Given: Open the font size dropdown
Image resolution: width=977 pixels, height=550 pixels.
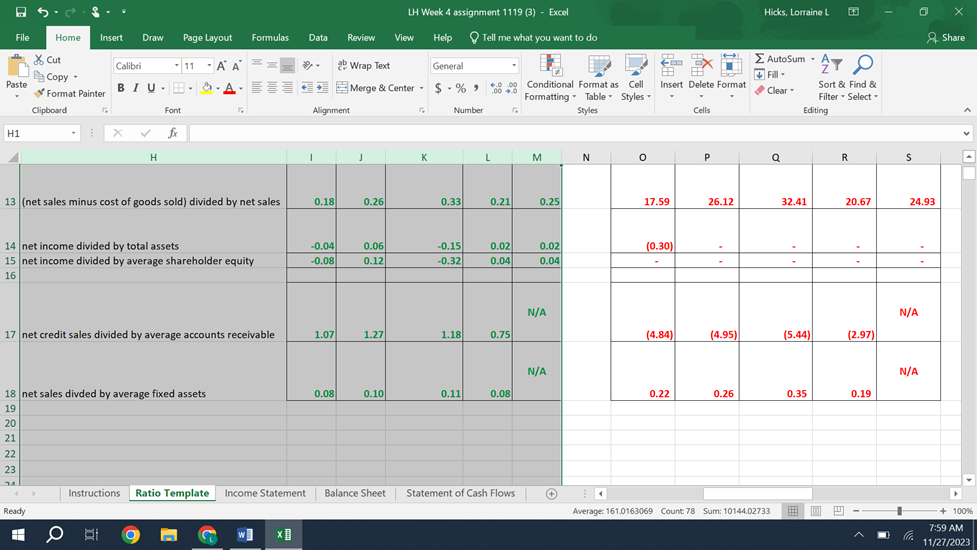Looking at the screenshot, I should 209,66.
